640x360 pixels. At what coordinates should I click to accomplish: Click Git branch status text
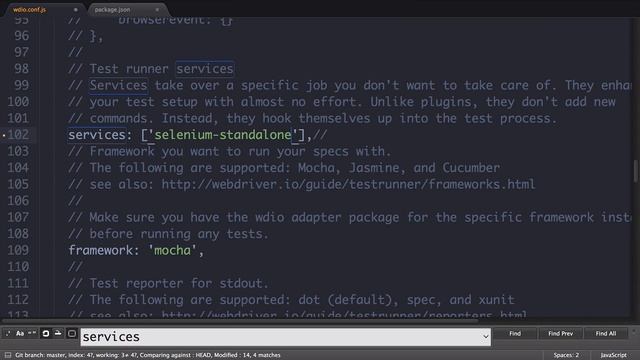click(x=148, y=355)
